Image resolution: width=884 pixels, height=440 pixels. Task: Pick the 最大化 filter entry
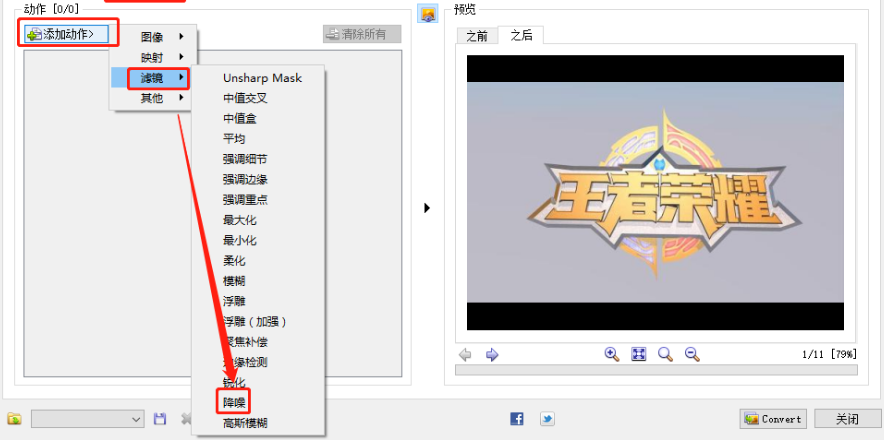click(x=240, y=220)
